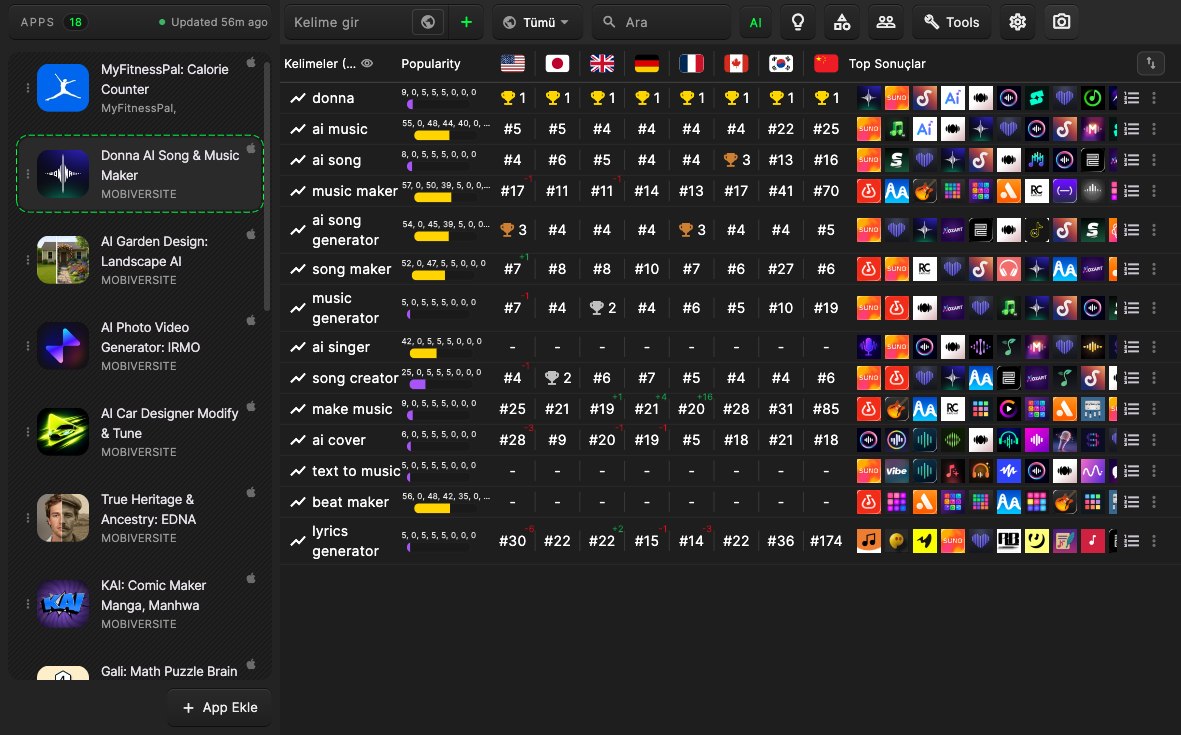This screenshot has width=1181, height=735.
Task: Open KAI: Comic Maker Manga, Manhwa app
Action: [x=140, y=604]
